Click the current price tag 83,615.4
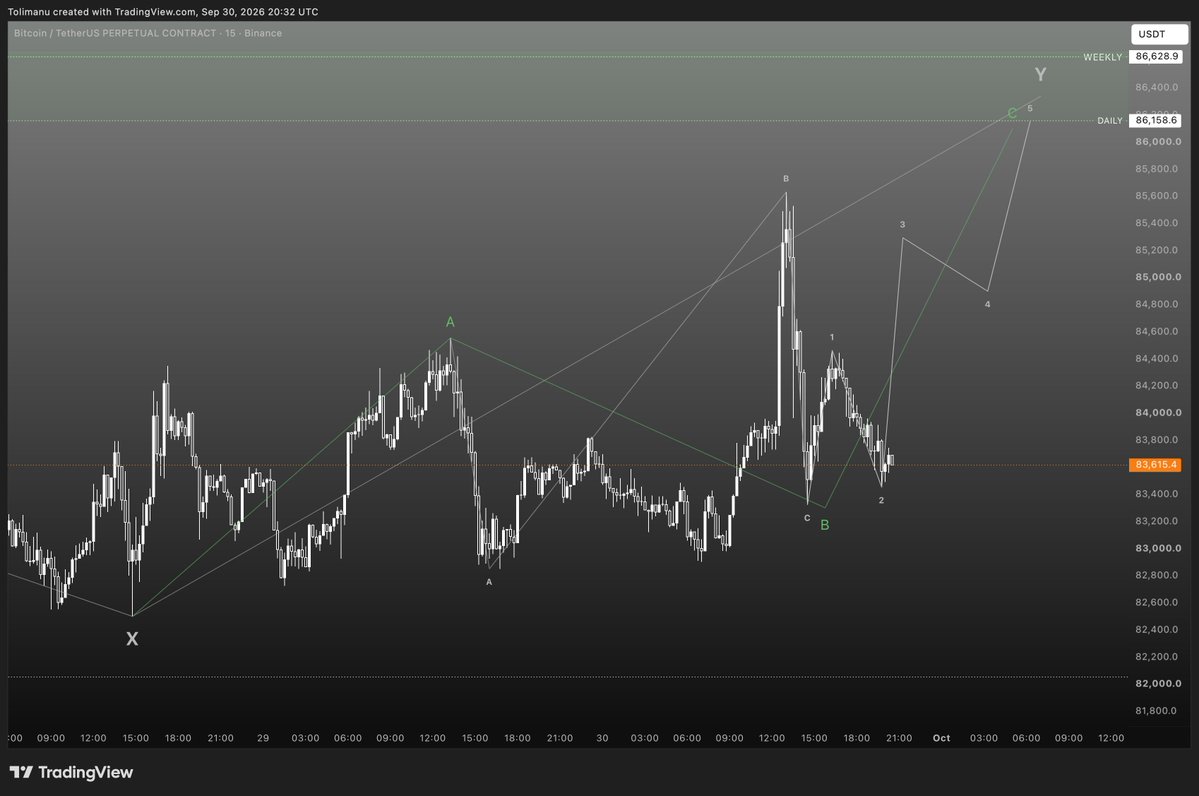Screen dimensions: 1199x796 (x=1155, y=465)
